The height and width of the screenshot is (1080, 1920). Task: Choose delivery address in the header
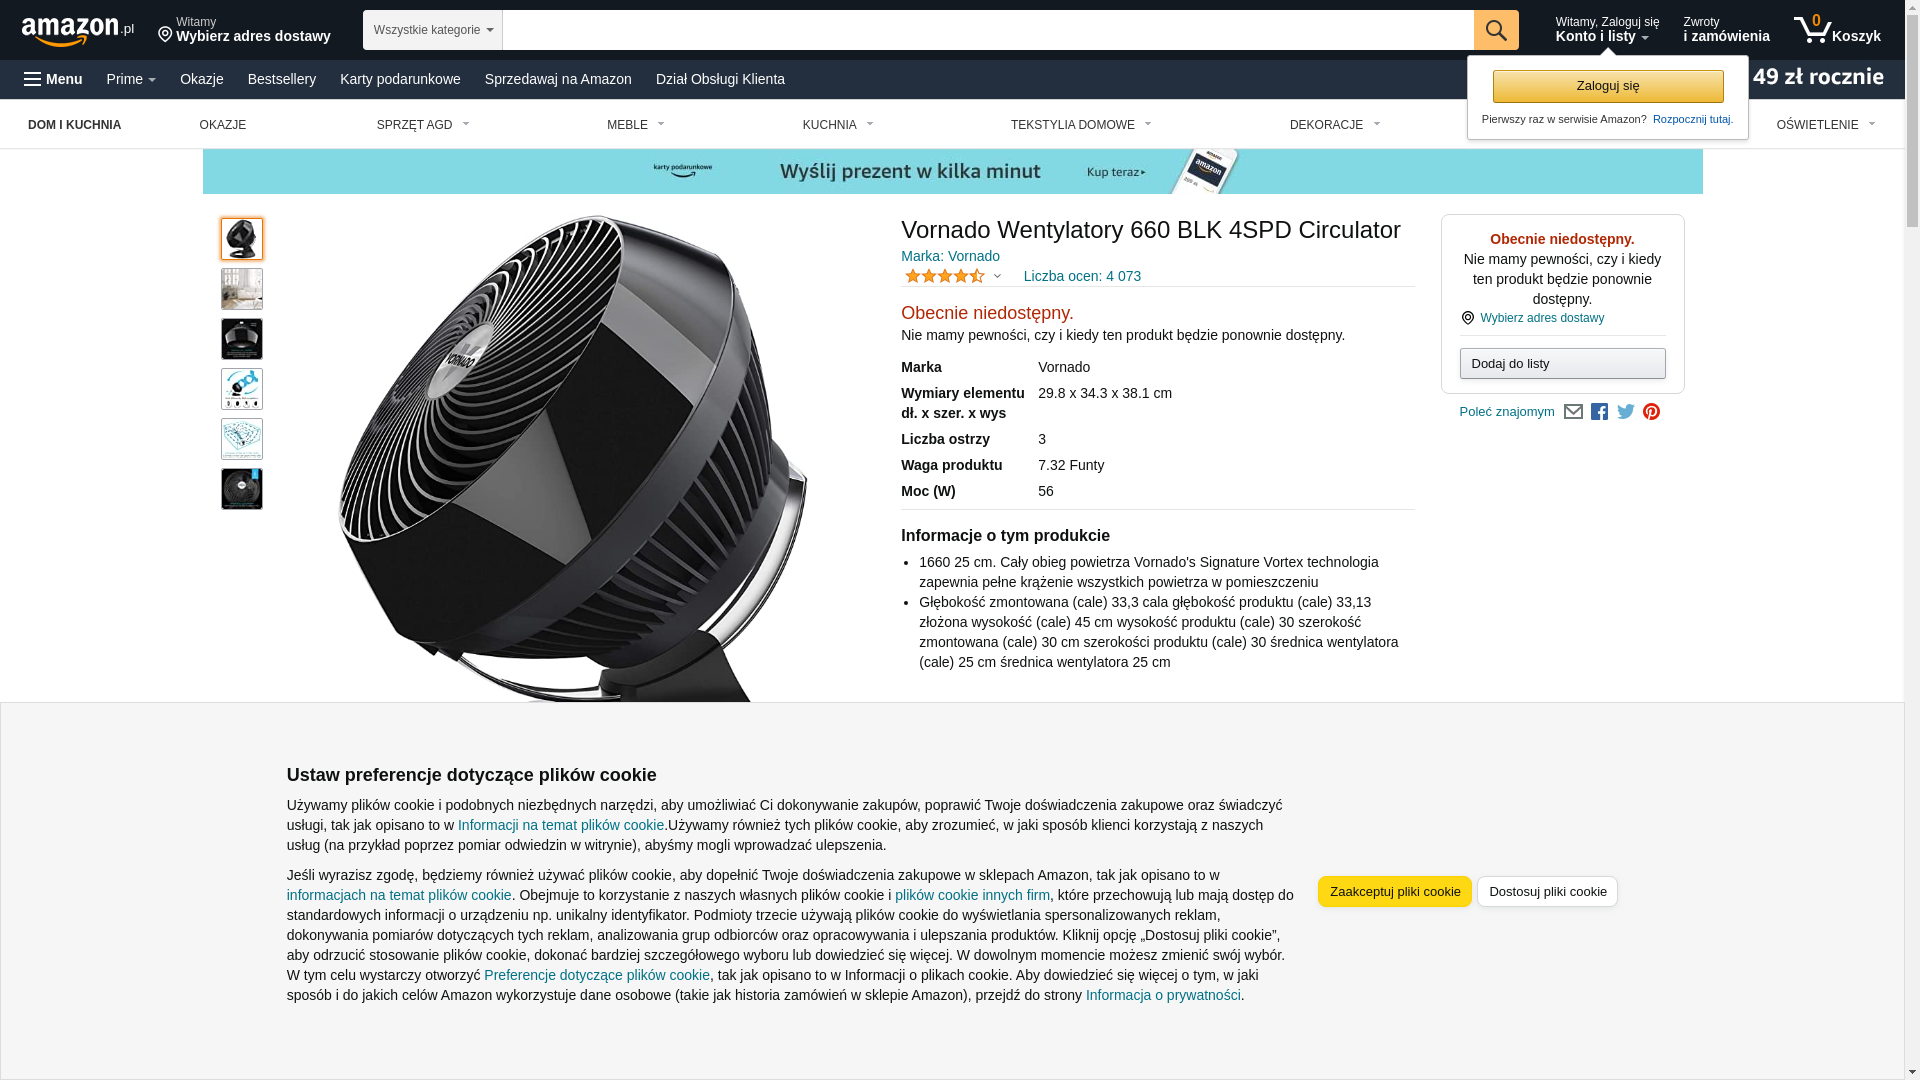pyautogui.click(x=244, y=30)
